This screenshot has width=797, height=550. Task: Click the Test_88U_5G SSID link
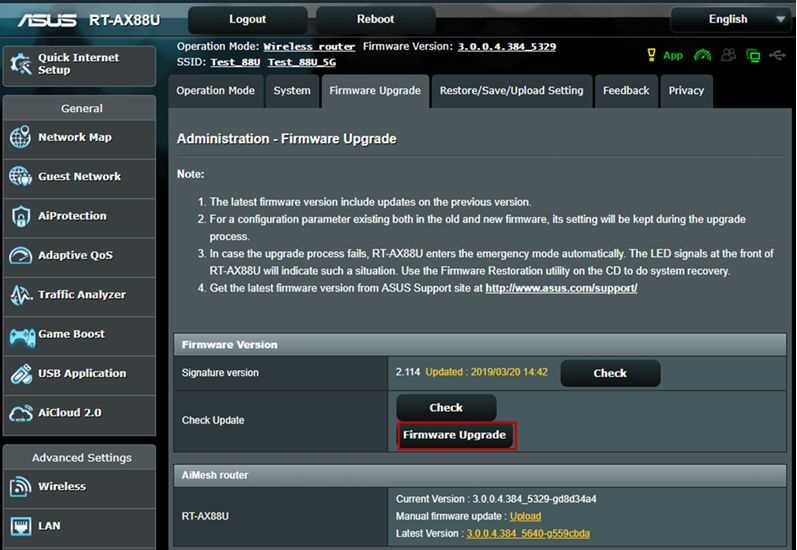coord(302,63)
